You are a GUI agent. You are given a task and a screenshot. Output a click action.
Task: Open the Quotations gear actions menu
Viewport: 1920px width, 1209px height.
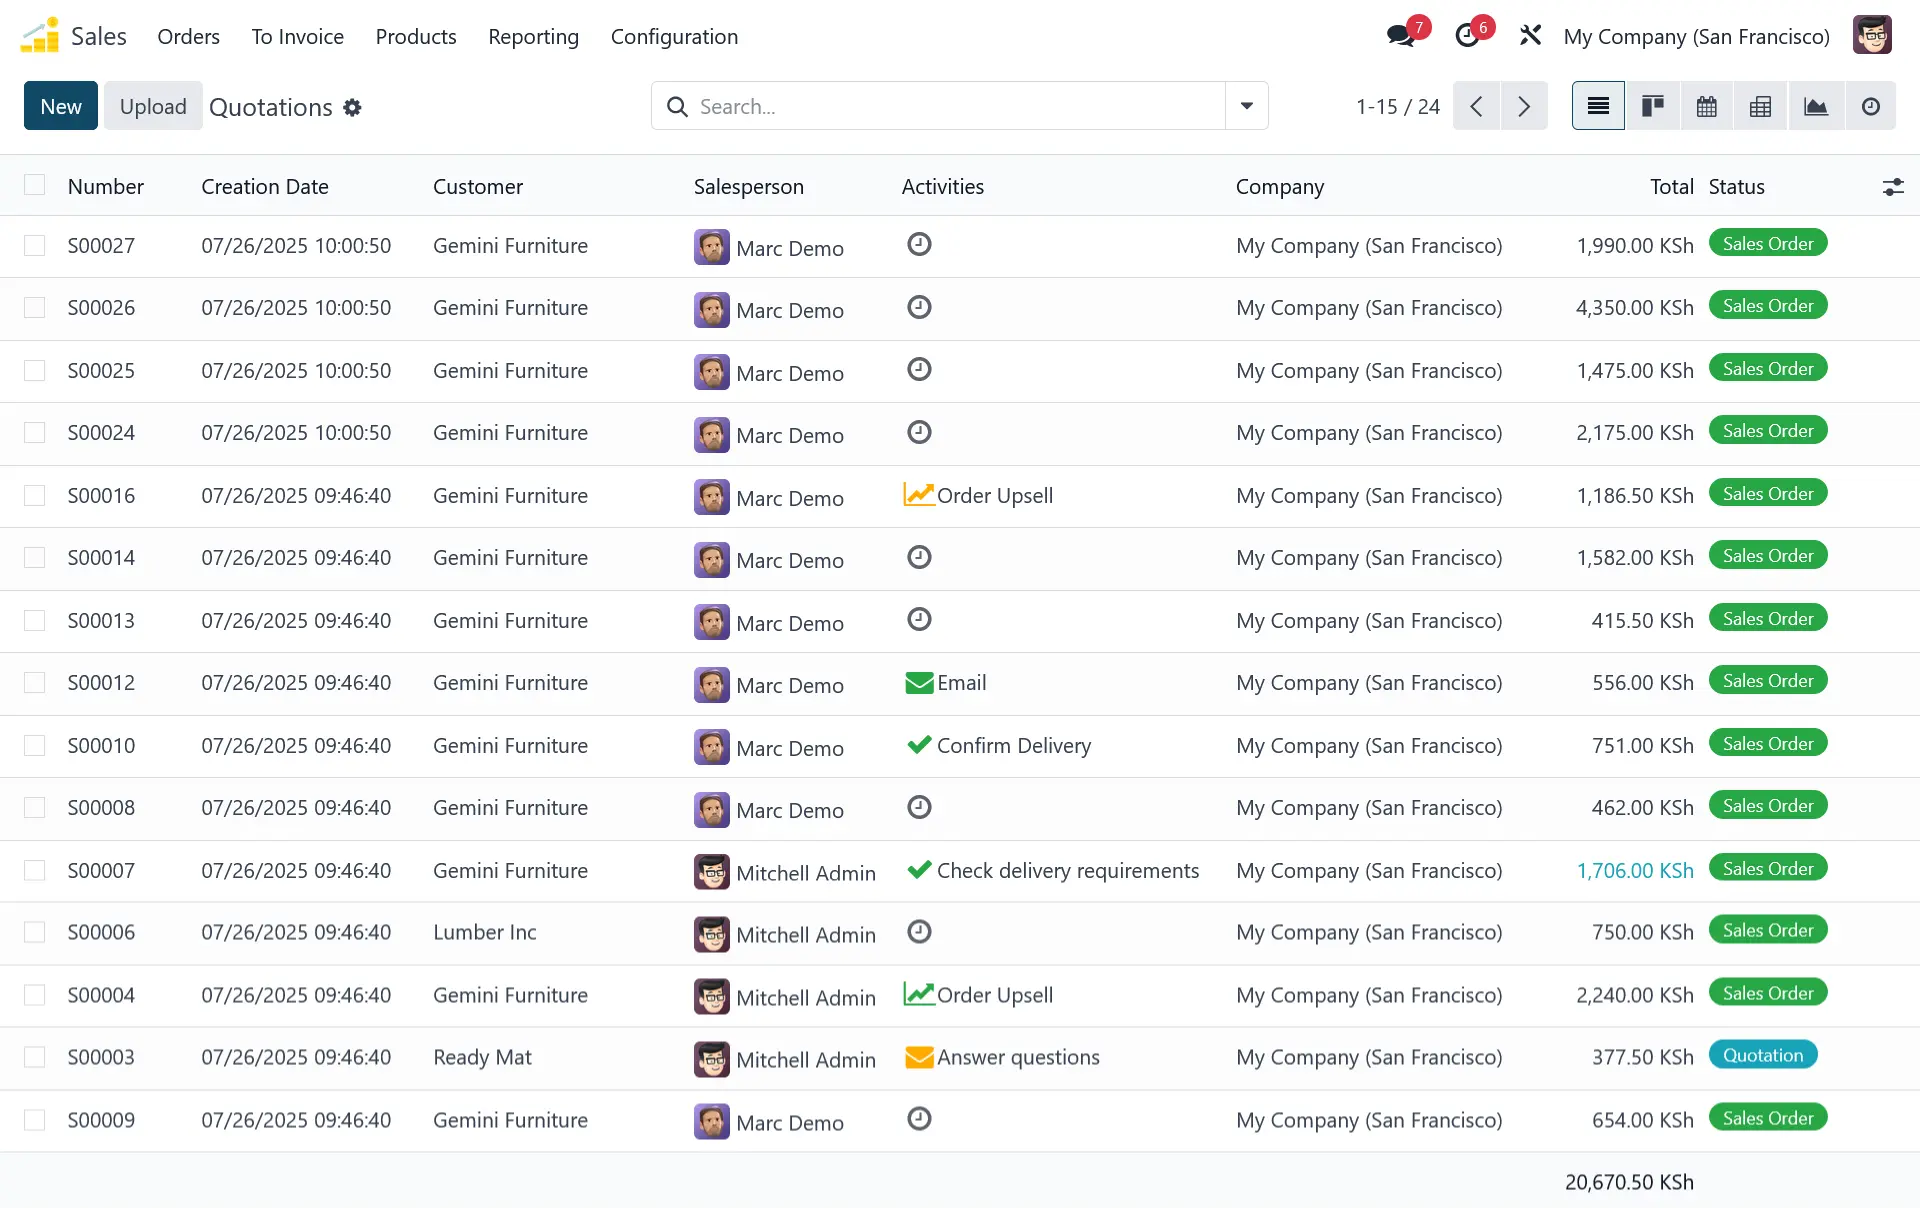coord(352,107)
